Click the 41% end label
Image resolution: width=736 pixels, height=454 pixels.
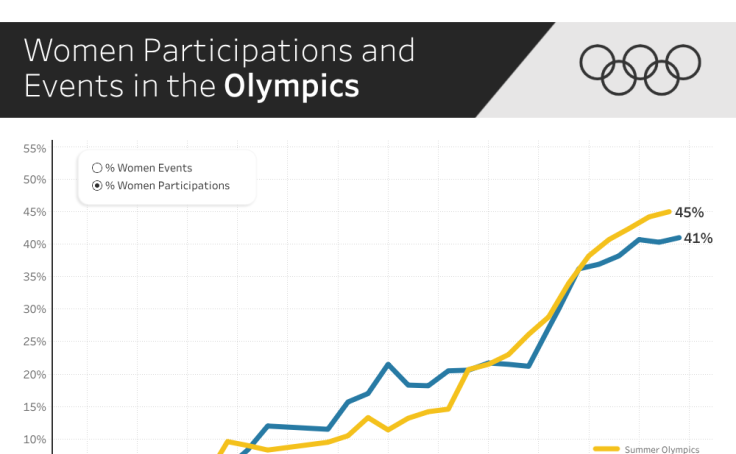click(x=698, y=238)
